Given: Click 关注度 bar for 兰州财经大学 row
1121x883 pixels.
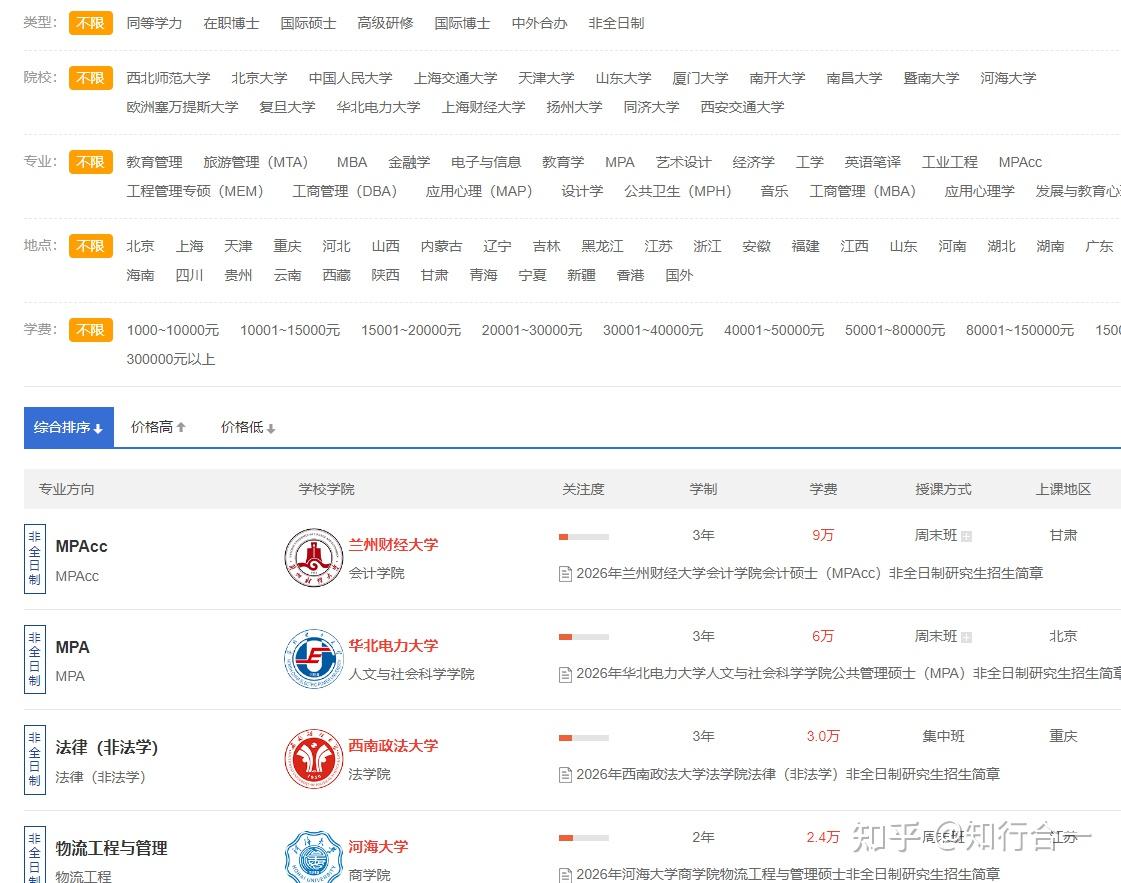Looking at the screenshot, I should pyautogui.click(x=584, y=536).
